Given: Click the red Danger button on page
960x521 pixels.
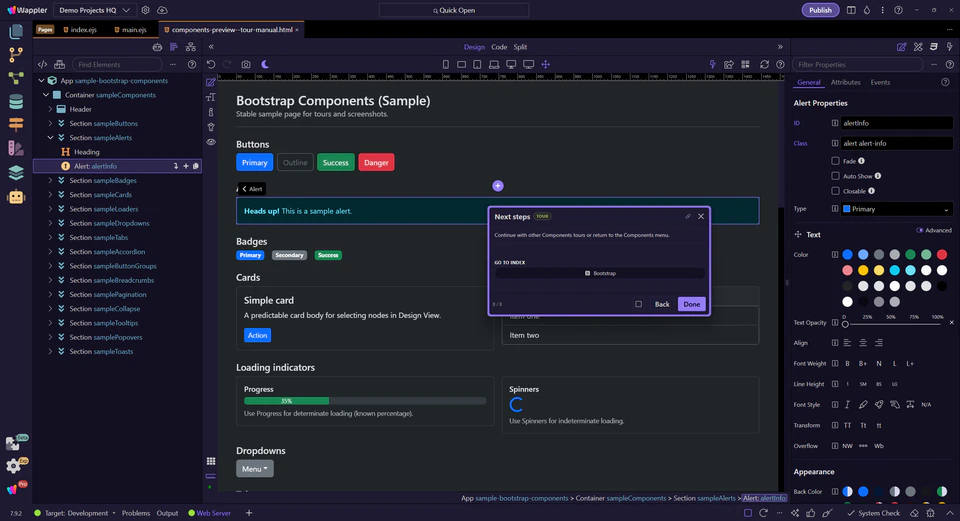Looking at the screenshot, I should tap(376, 162).
